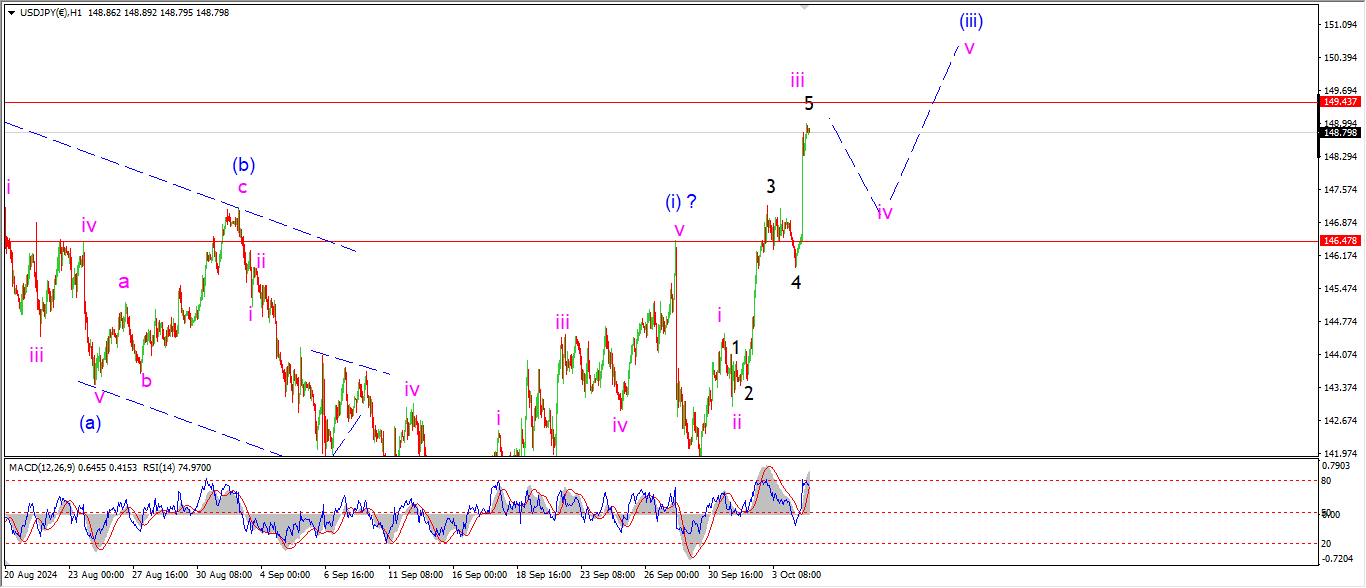Select the blue (a) wave label
This screenshot has height=588, width=1366.
coord(91,423)
